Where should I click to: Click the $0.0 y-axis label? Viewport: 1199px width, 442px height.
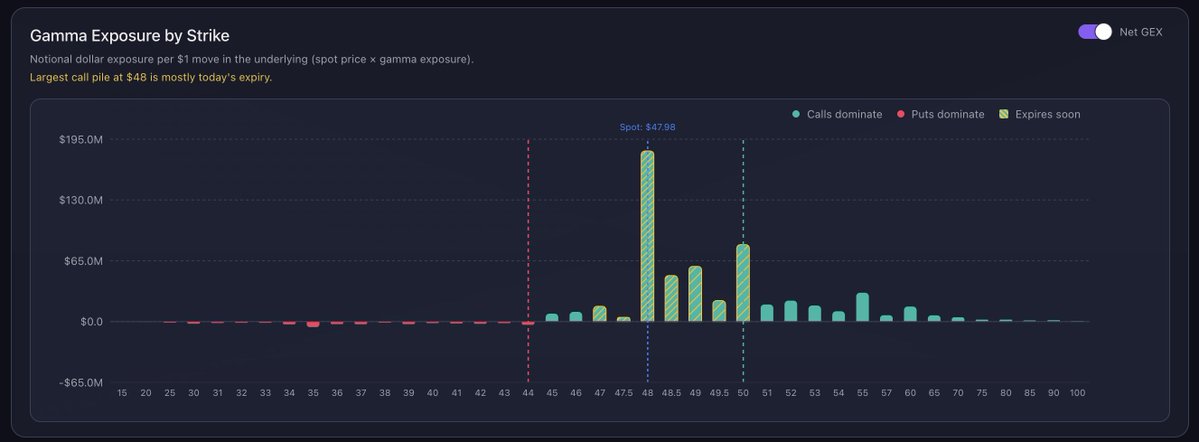(x=91, y=322)
